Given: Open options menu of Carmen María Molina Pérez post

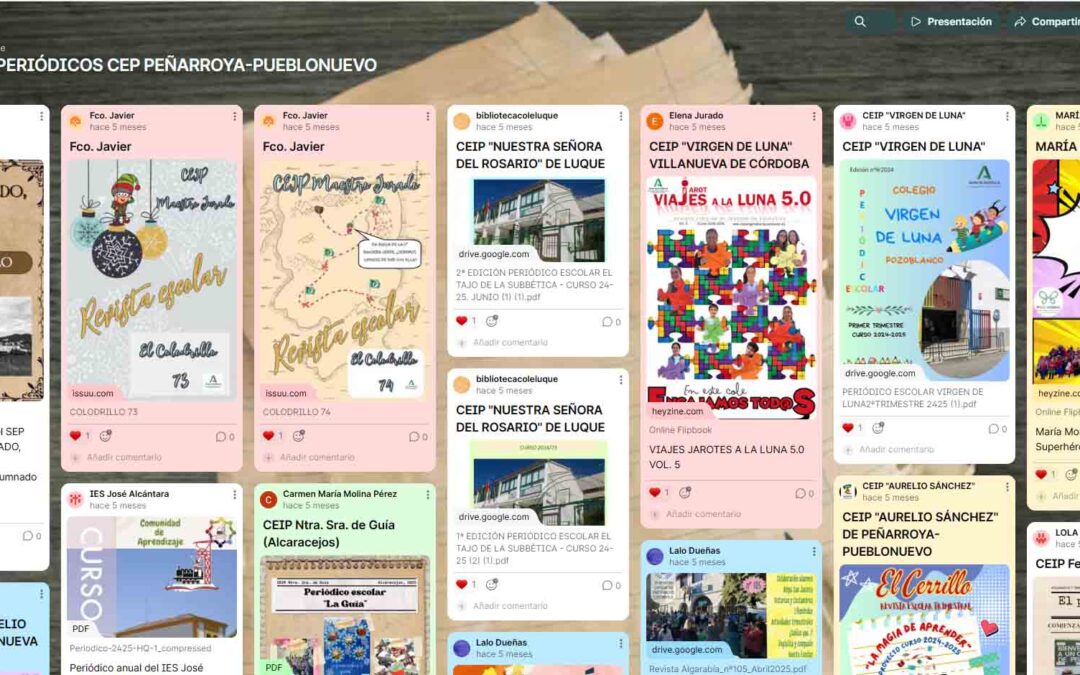Looking at the screenshot, I should pyautogui.click(x=428, y=495).
